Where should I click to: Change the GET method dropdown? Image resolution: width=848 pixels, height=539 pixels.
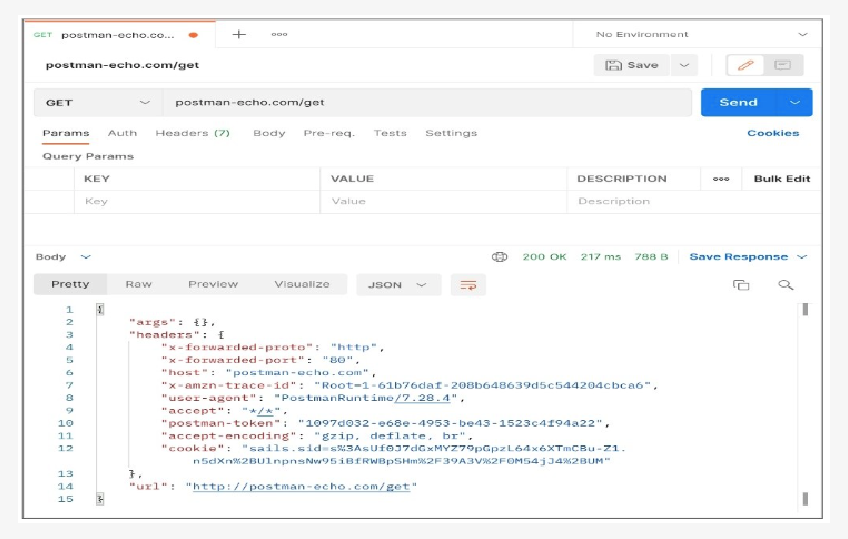click(x=98, y=103)
